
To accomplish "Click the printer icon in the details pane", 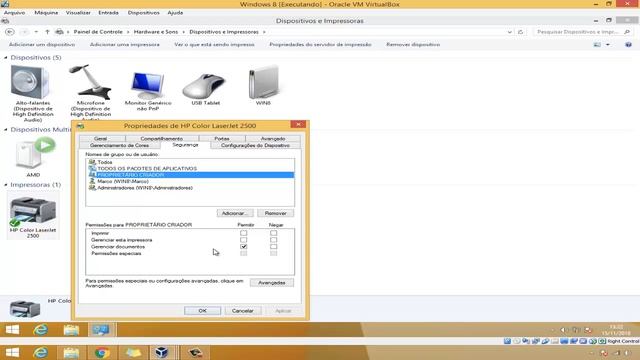I will pos(25,309).
